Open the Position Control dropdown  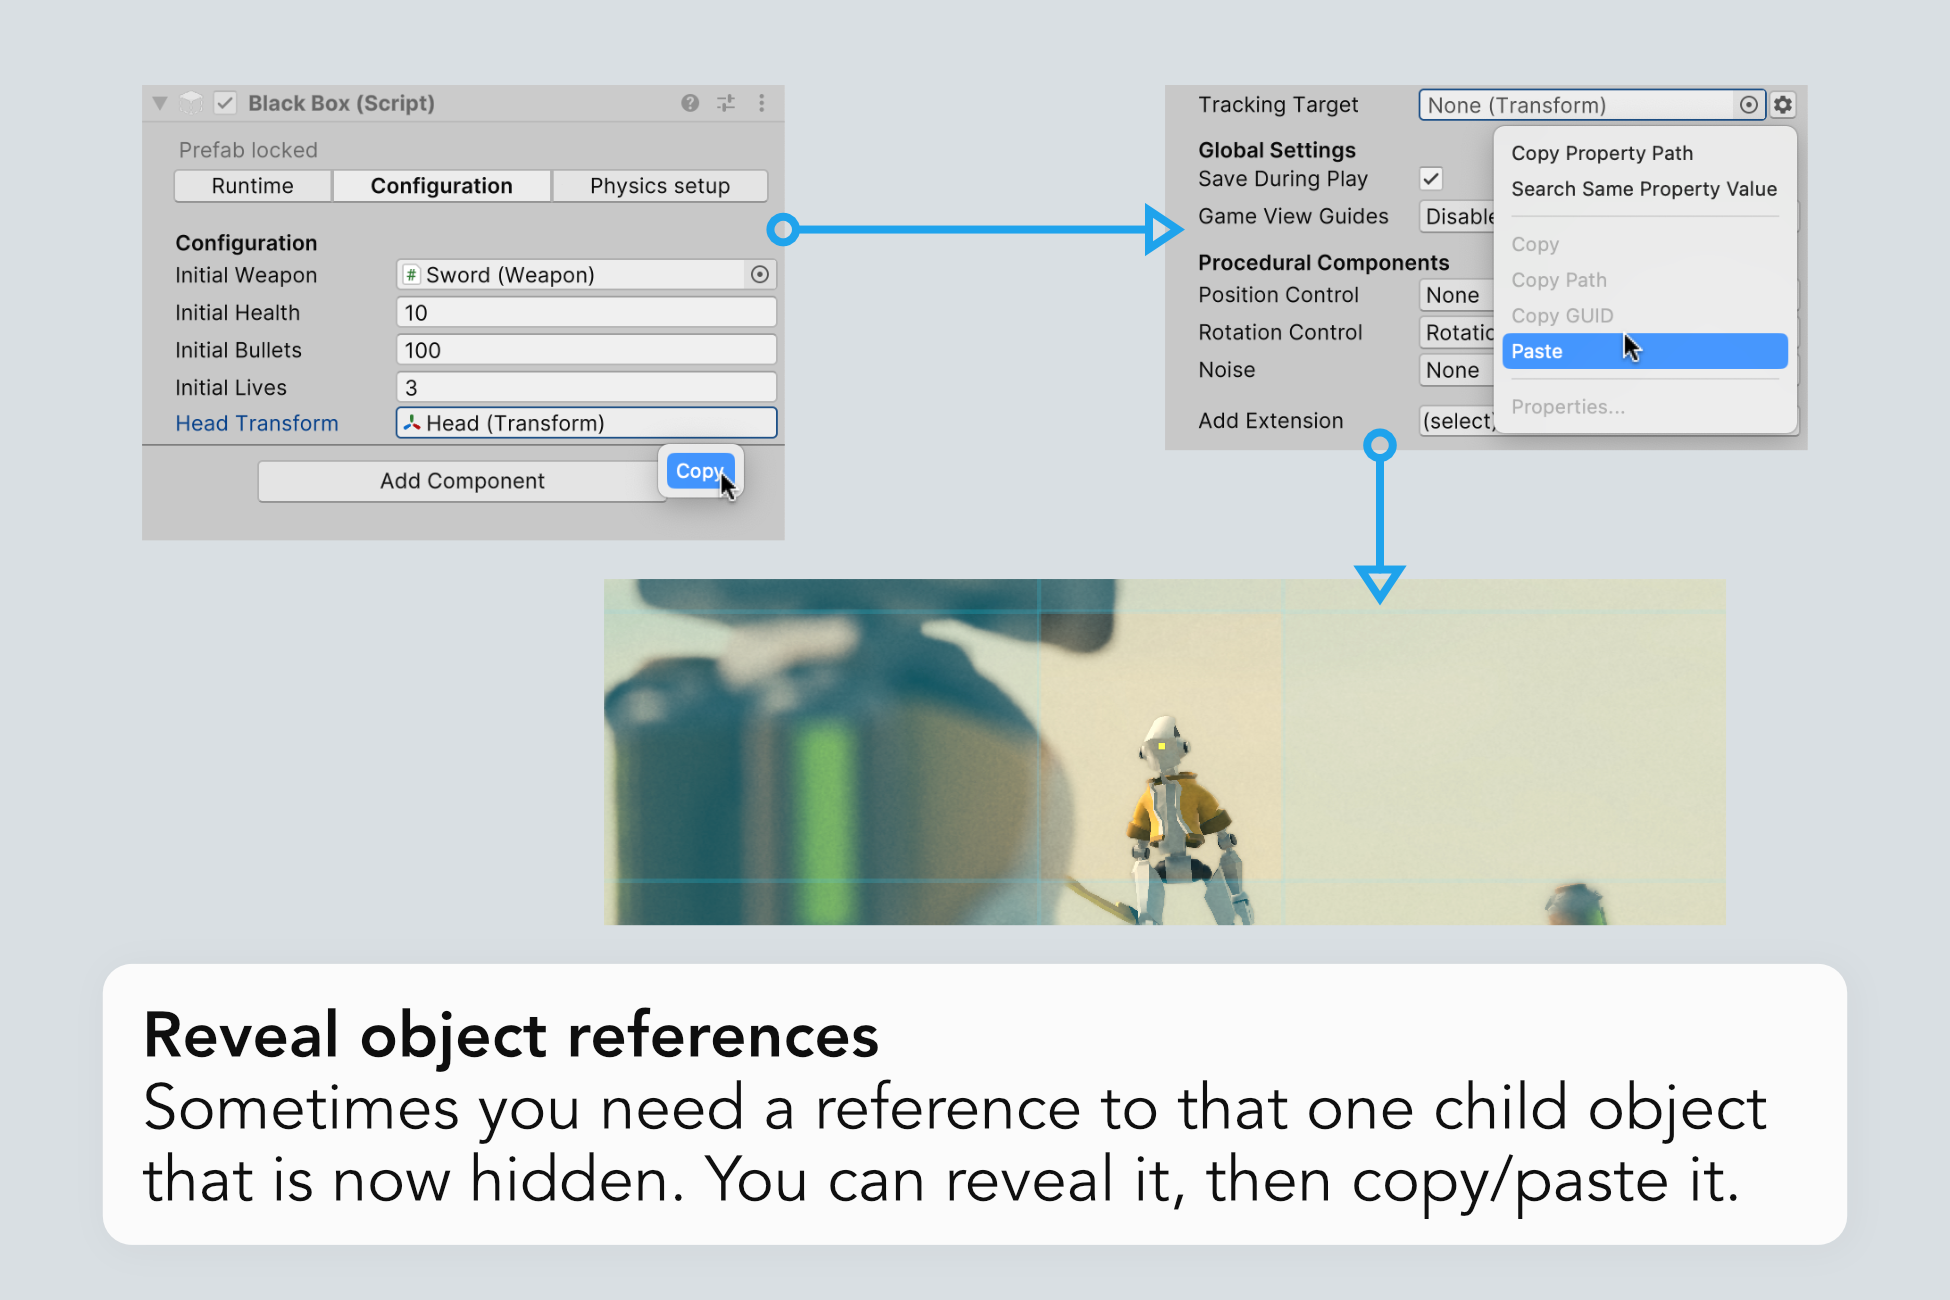(1455, 295)
